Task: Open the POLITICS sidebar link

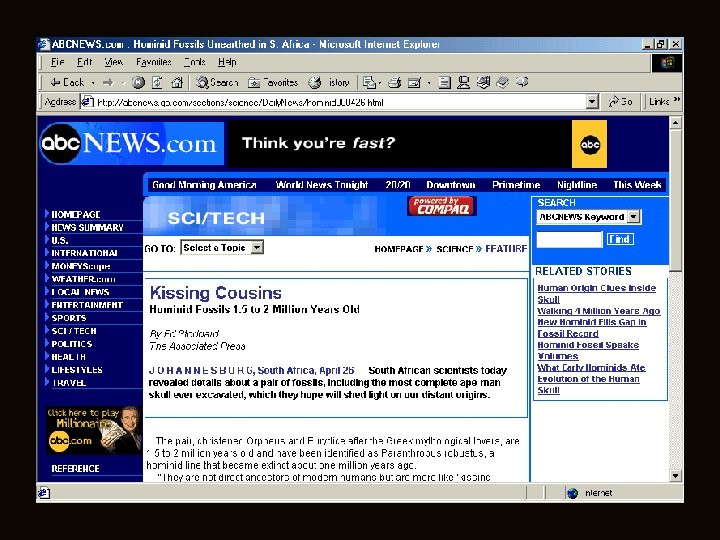Action: (x=72, y=343)
